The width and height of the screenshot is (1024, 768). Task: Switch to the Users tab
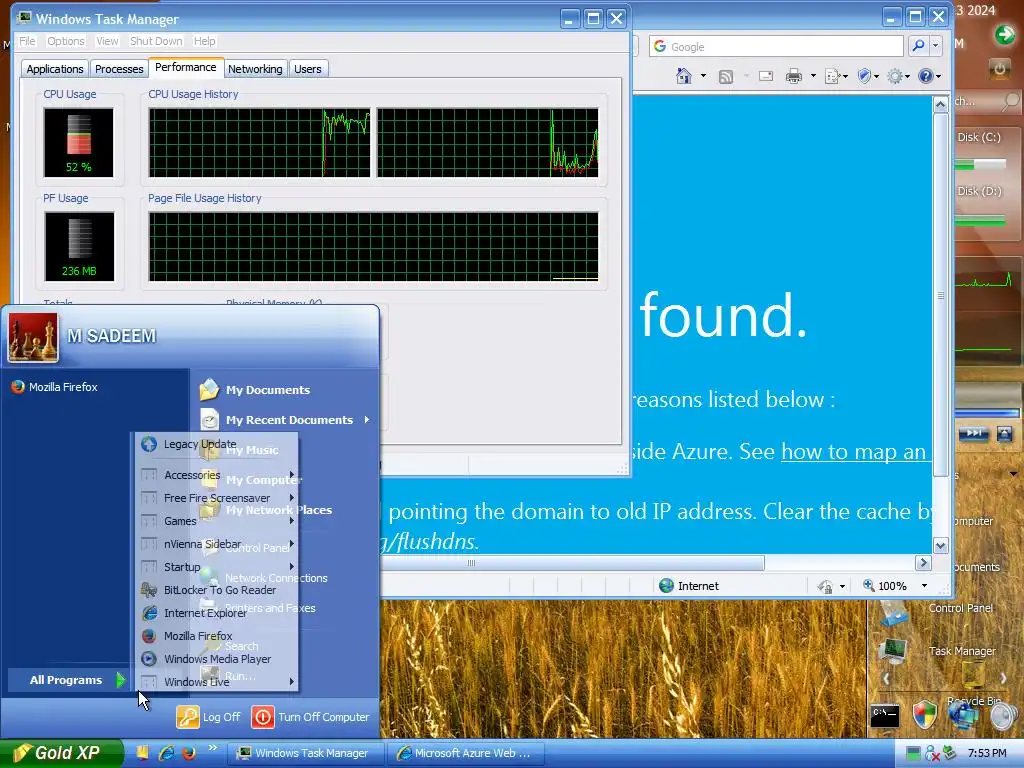pos(308,69)
